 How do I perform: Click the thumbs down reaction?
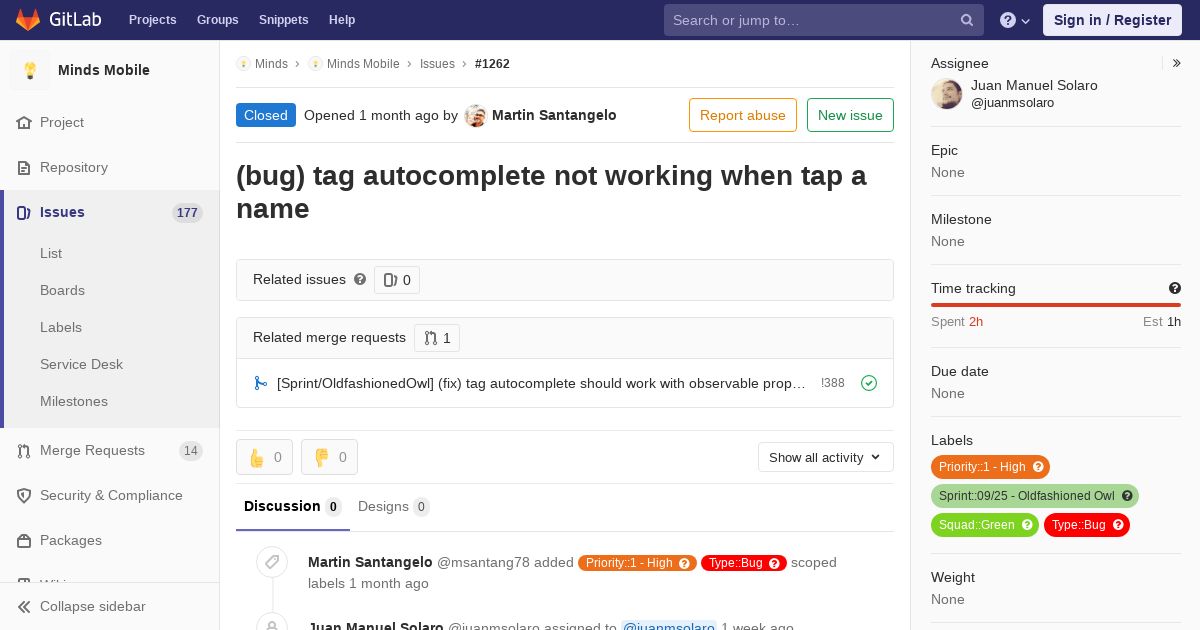click(329, 457)
